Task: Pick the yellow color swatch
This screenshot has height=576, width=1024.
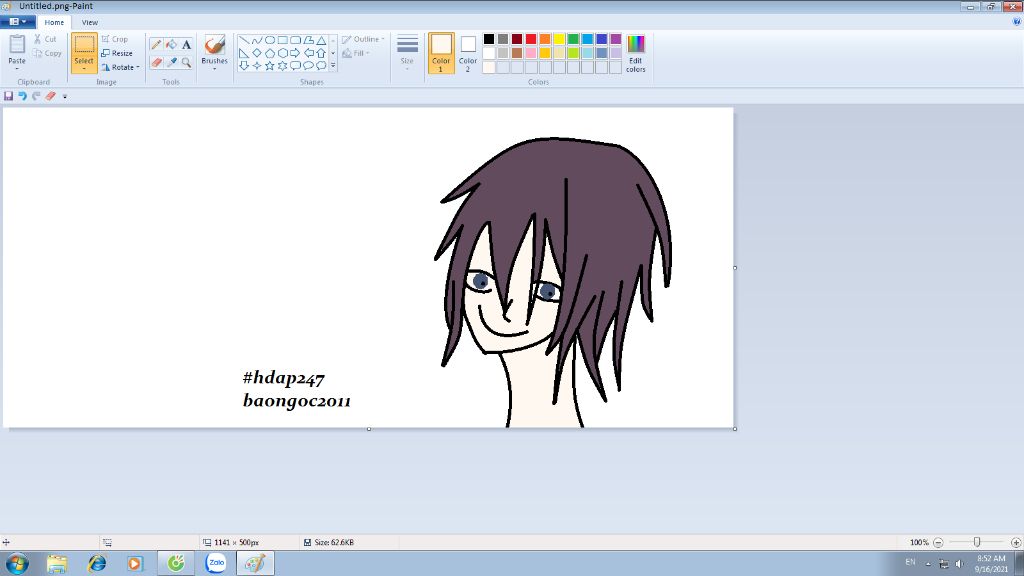Action: [559, 39]
